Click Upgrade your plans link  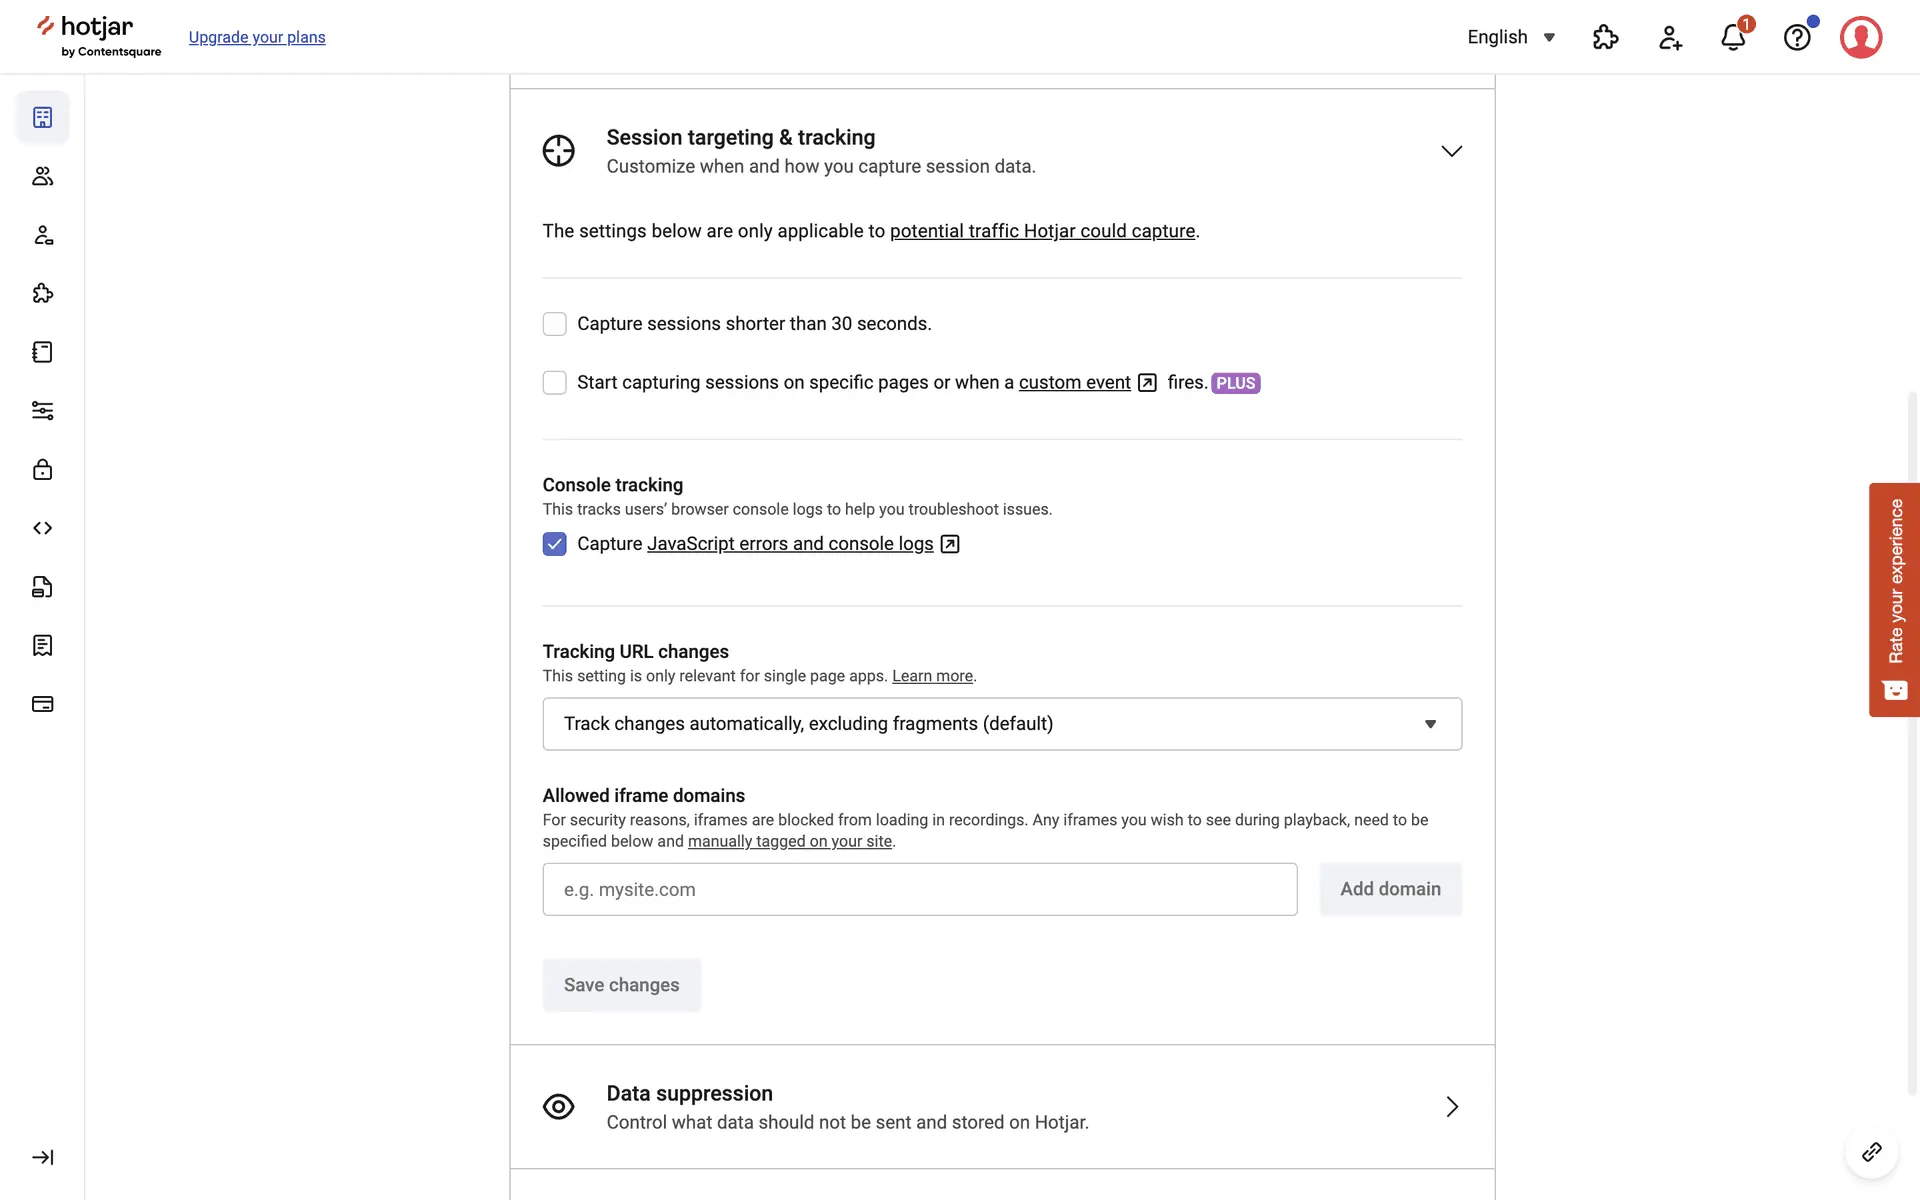(257, 37)
